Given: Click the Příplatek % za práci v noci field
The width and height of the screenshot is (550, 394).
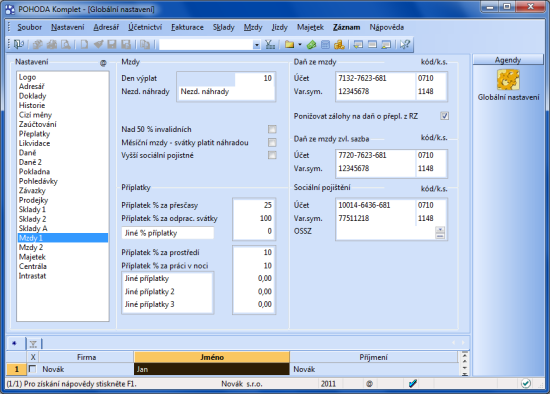Looking at the screenshot, I should coord(254,266).
